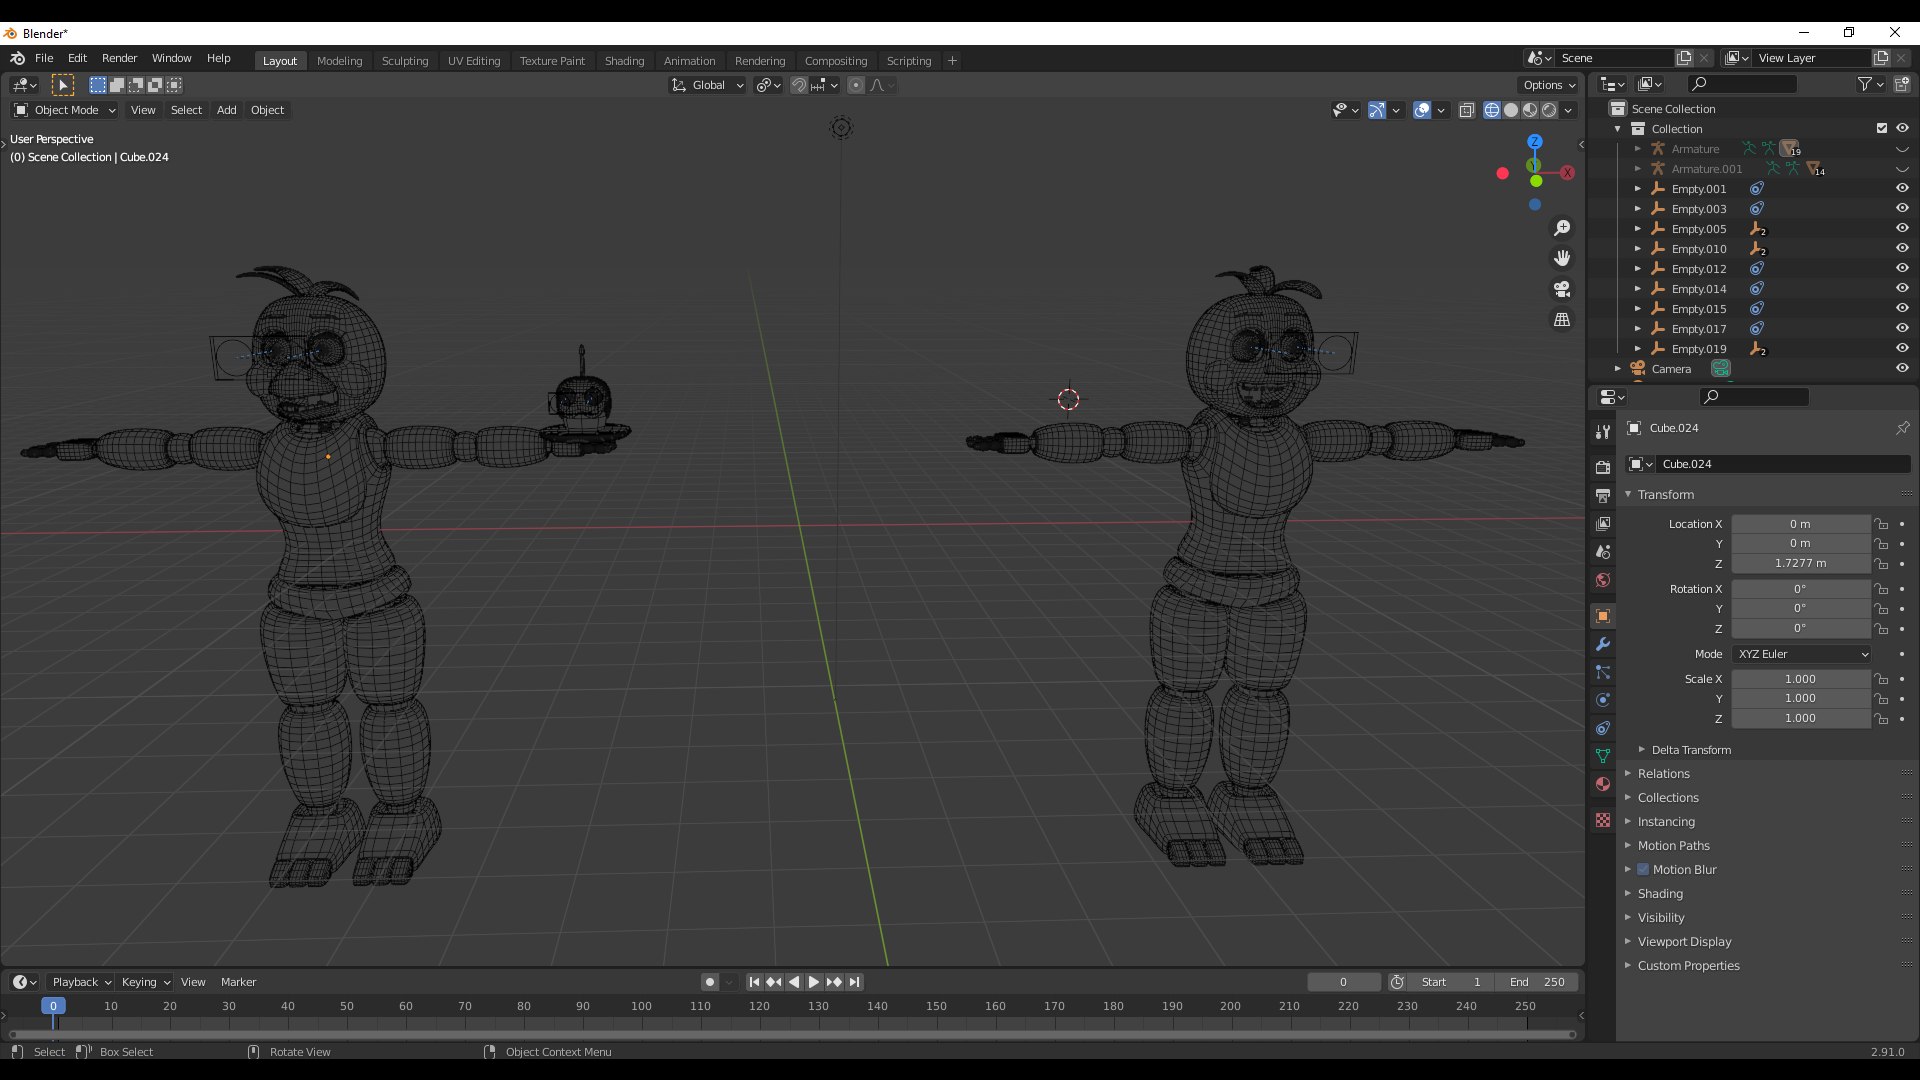Open the Physics properties tab
The image size is (1920, 1080).
[x=1603, y=700]
